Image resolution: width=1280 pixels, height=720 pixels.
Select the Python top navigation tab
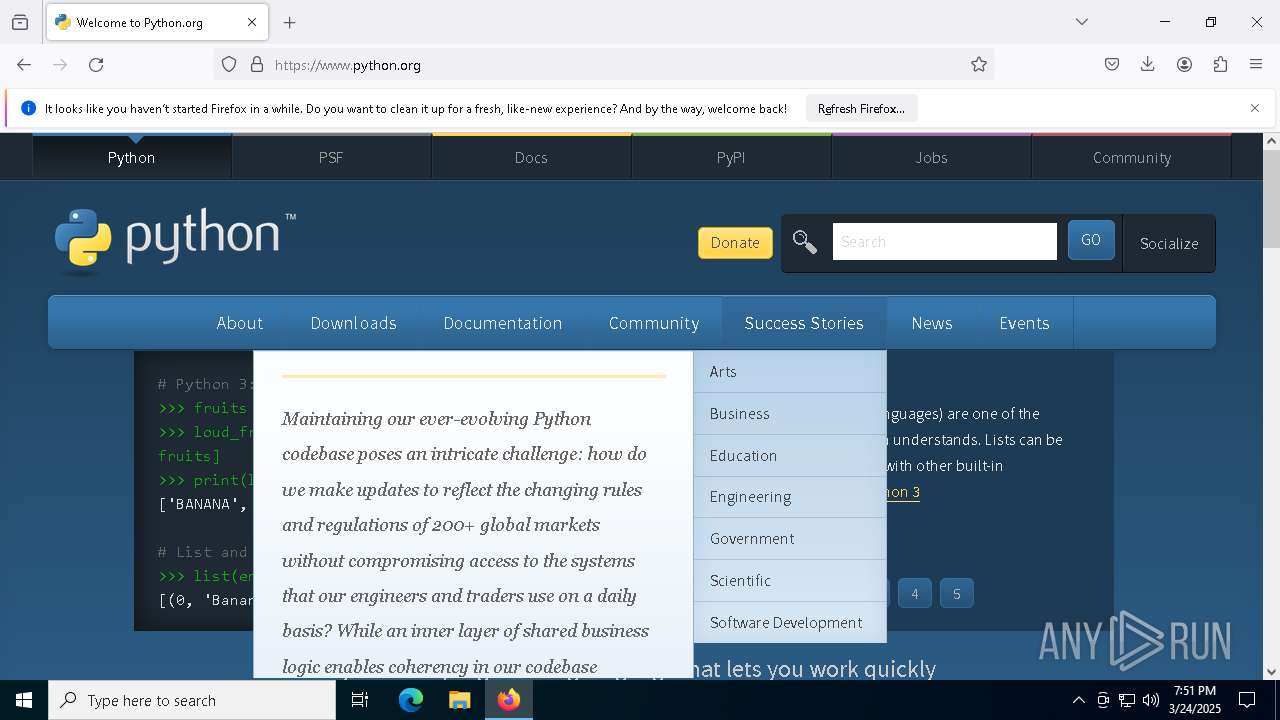(132, 157)
